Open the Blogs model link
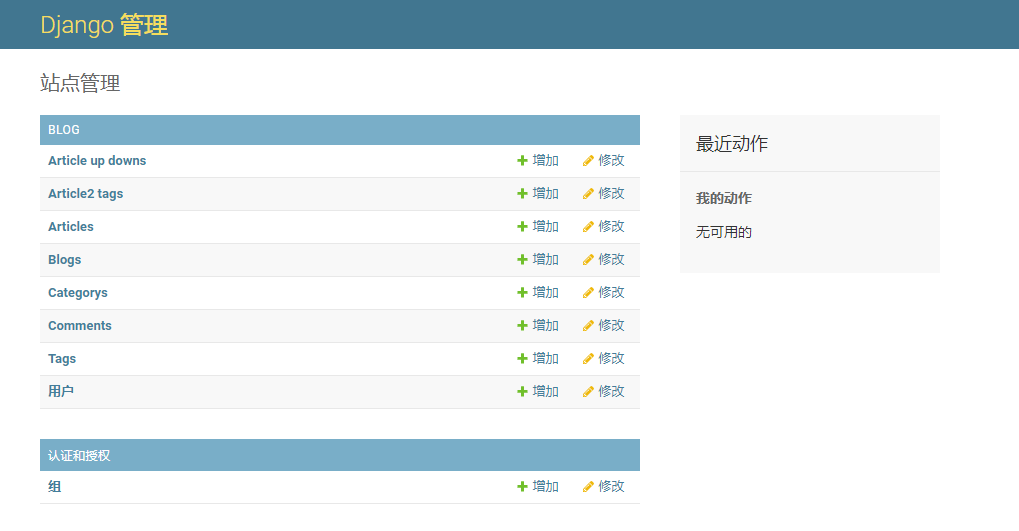 click(64, 259)
